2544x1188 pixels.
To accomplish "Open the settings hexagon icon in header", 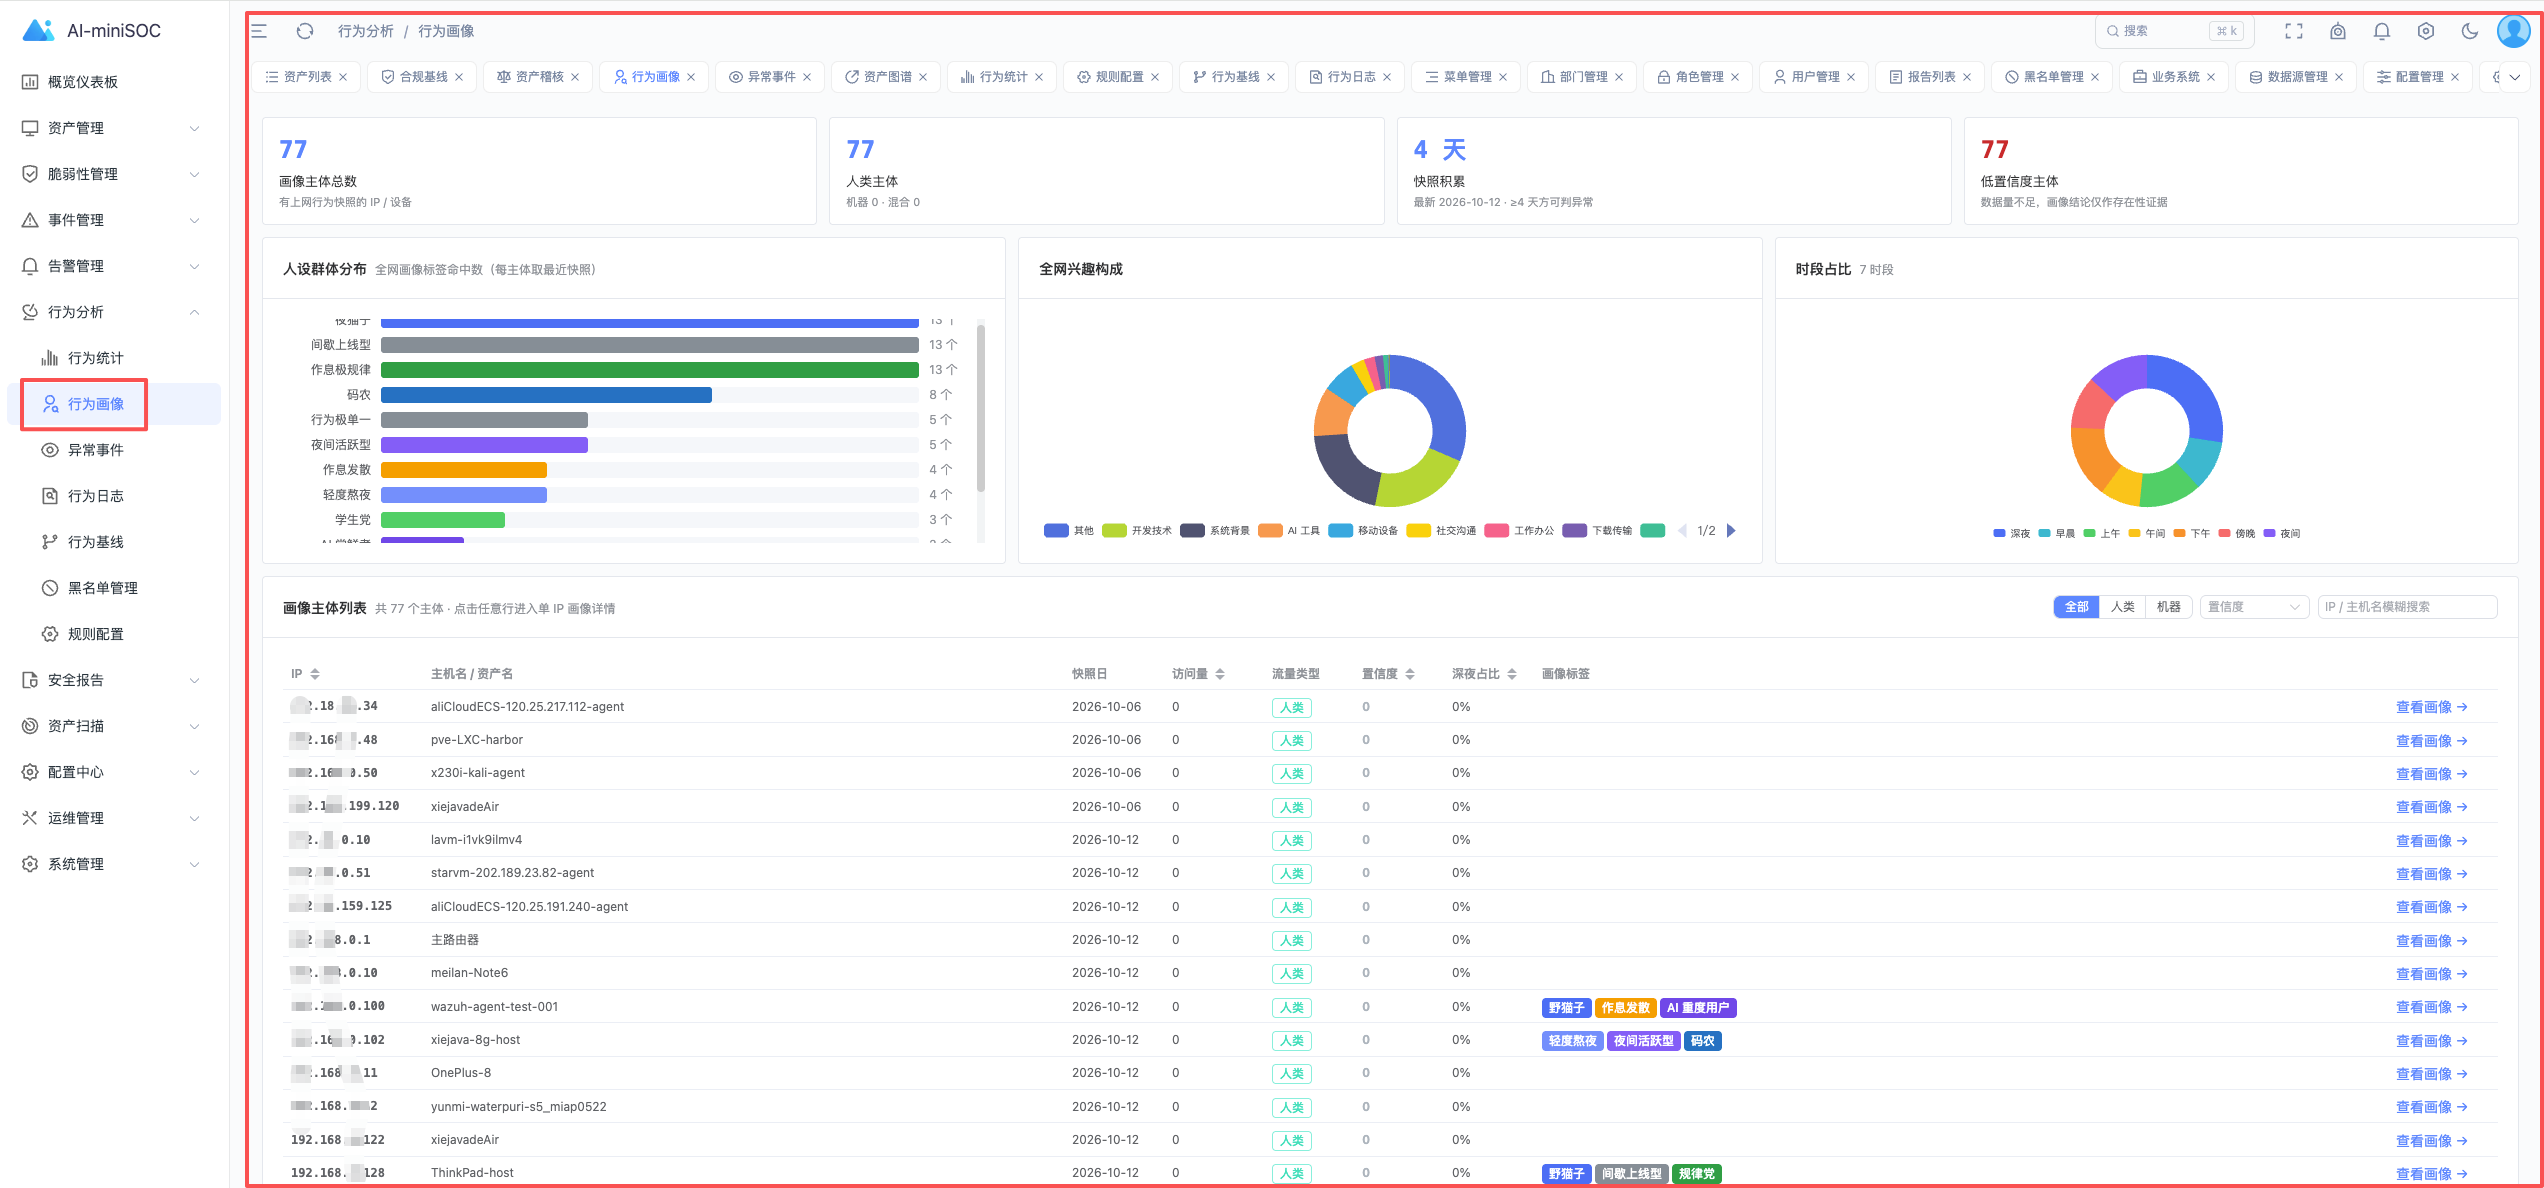I will 2426,31.
